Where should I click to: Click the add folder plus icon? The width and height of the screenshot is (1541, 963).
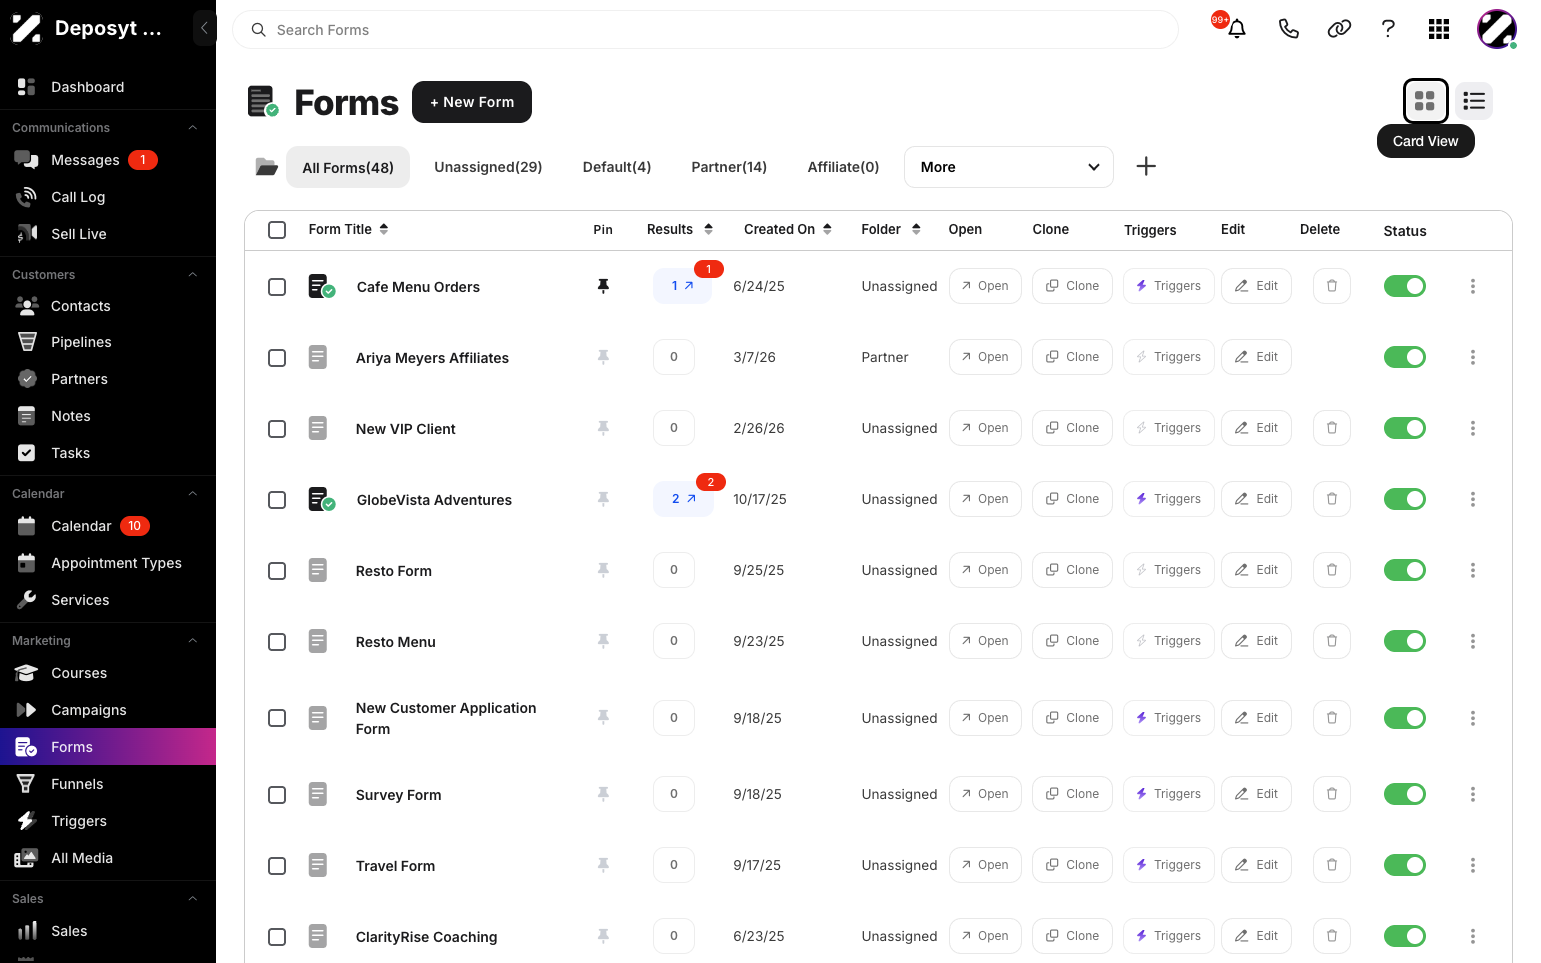tap(1146, 167)
